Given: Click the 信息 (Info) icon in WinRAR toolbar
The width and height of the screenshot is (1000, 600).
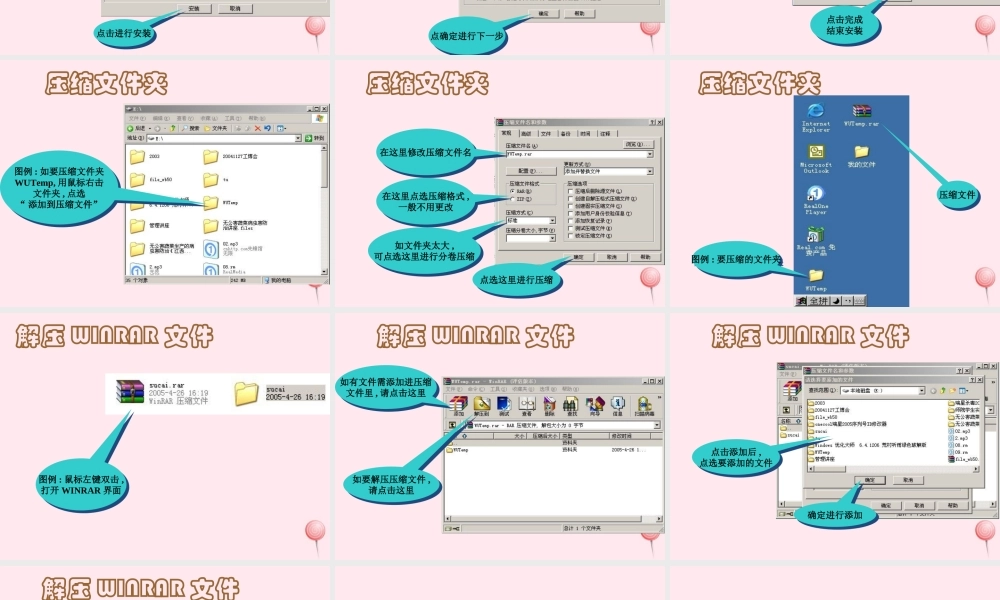Looking at the screenshot, I should pos(617,406).
